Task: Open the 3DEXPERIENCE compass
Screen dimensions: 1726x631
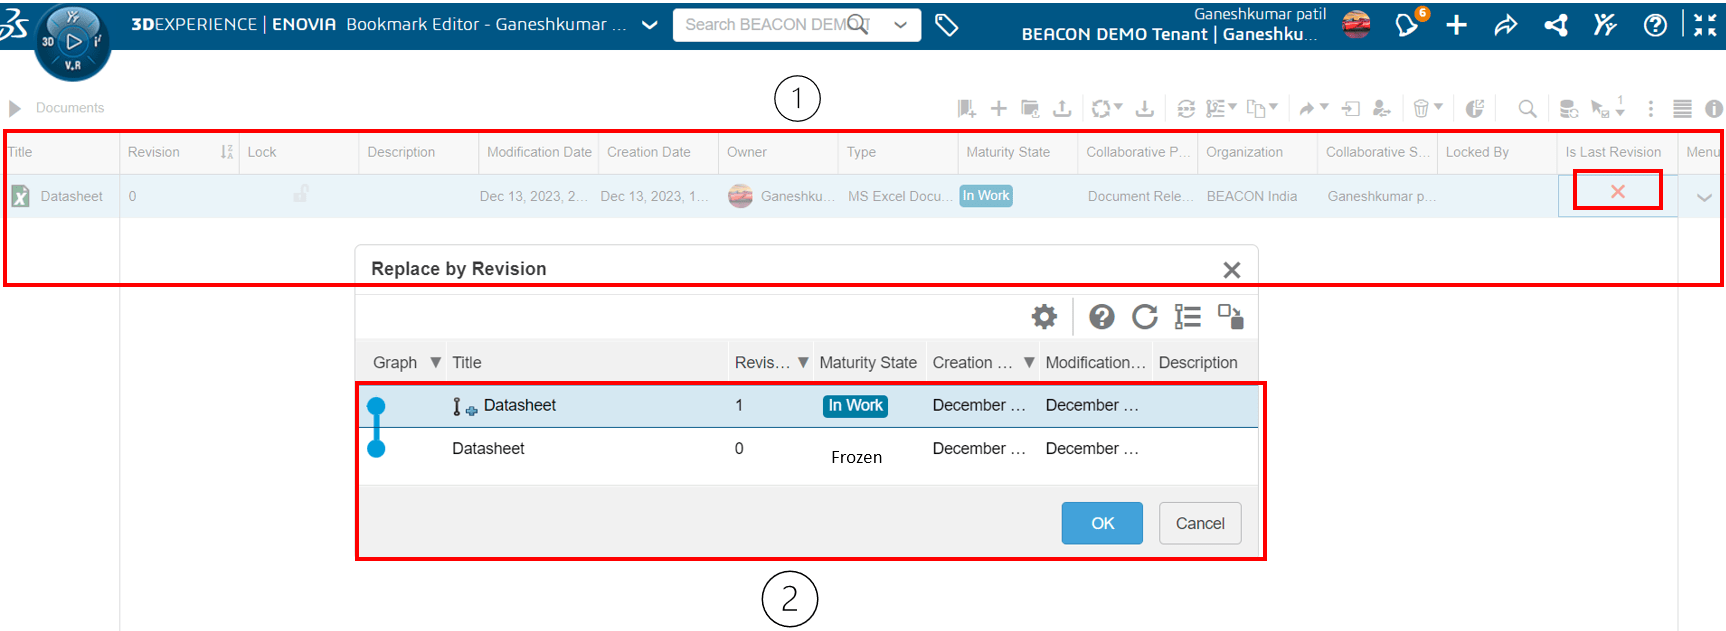Action: (x=72, y=42)
